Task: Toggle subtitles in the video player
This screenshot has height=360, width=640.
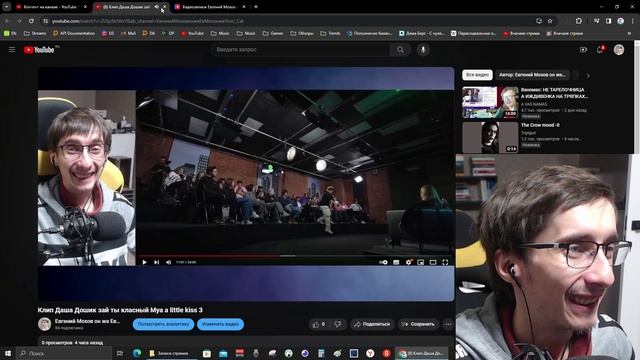Action: [x=396, y=262]
